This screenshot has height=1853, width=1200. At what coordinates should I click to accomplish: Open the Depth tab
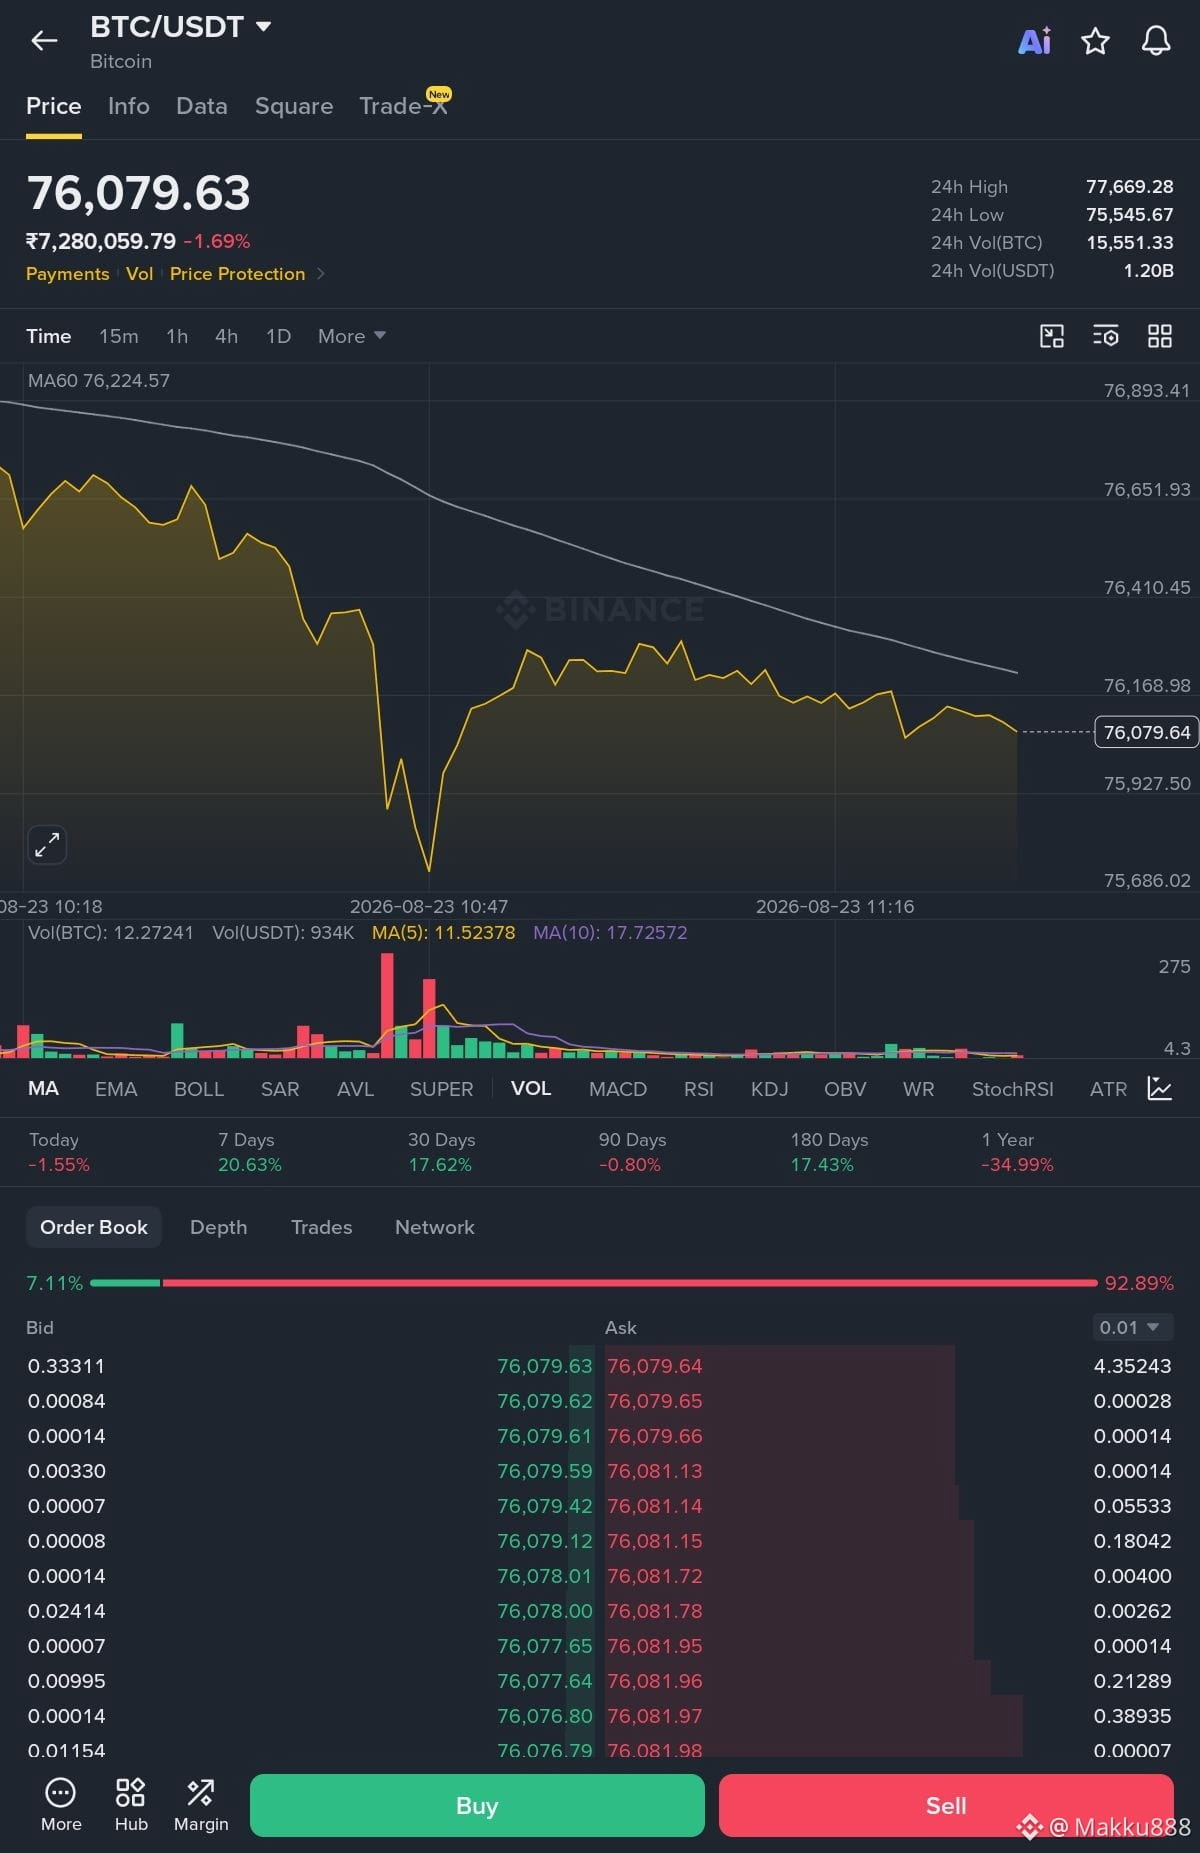pyautogui.click(x=219, y=1227)
